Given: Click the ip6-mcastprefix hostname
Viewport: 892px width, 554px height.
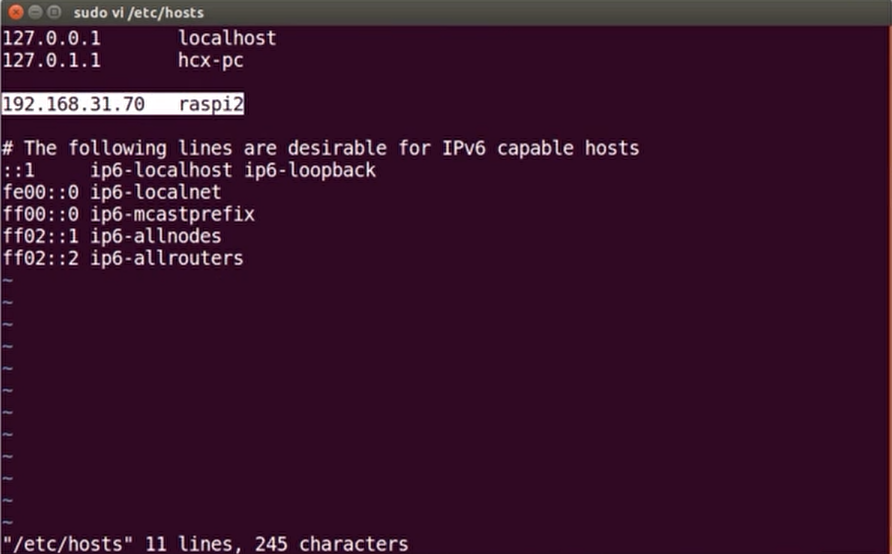Looking at the screenshot, I should 172,214.
